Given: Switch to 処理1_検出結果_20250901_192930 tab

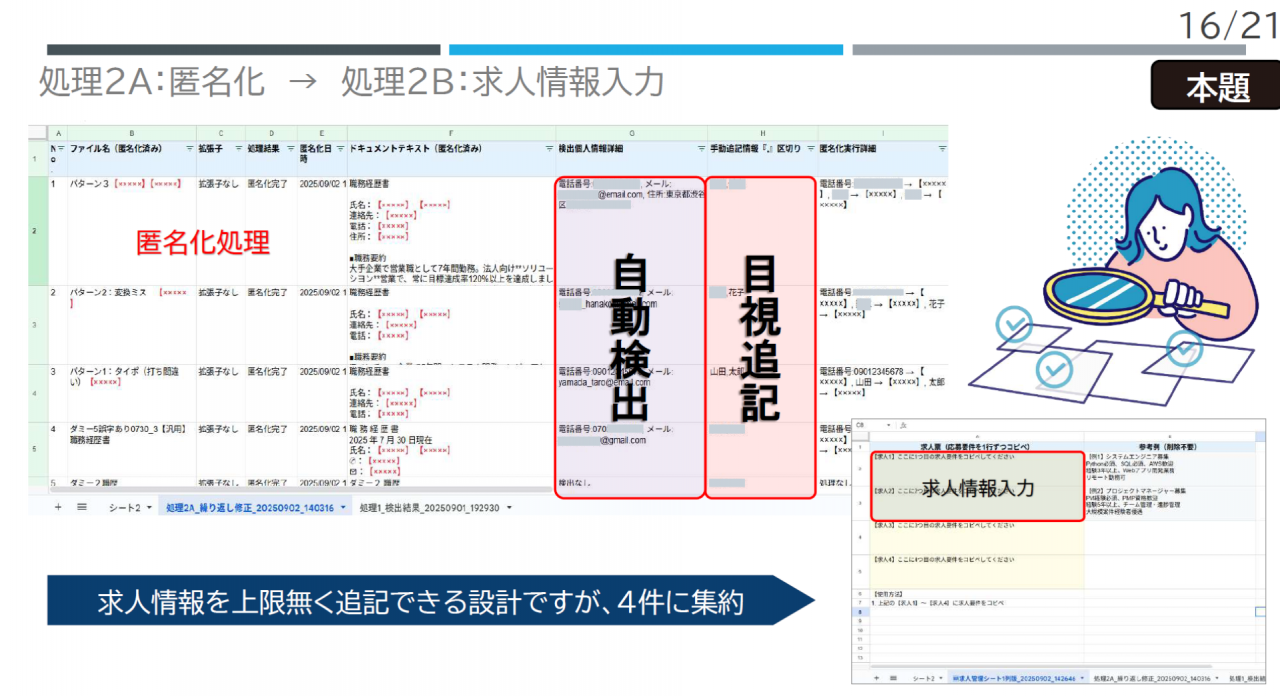Looking at the screenshot, I should click(431, 508).
